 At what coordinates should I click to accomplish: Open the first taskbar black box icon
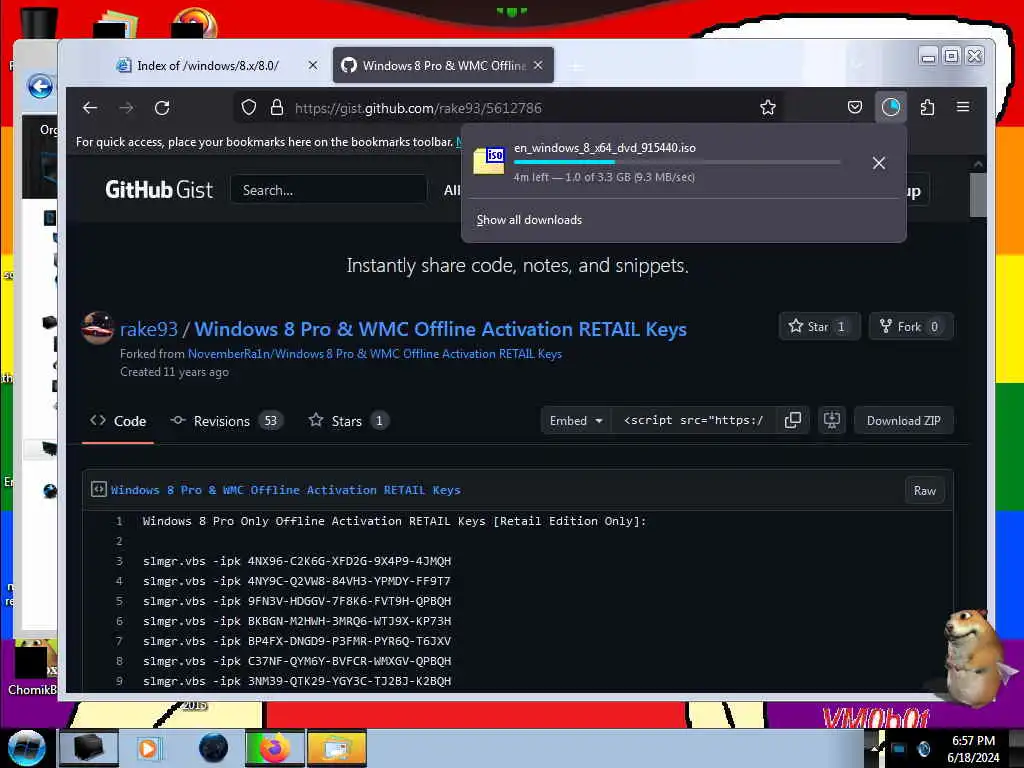pyautogui.click(x=89, y=748)
